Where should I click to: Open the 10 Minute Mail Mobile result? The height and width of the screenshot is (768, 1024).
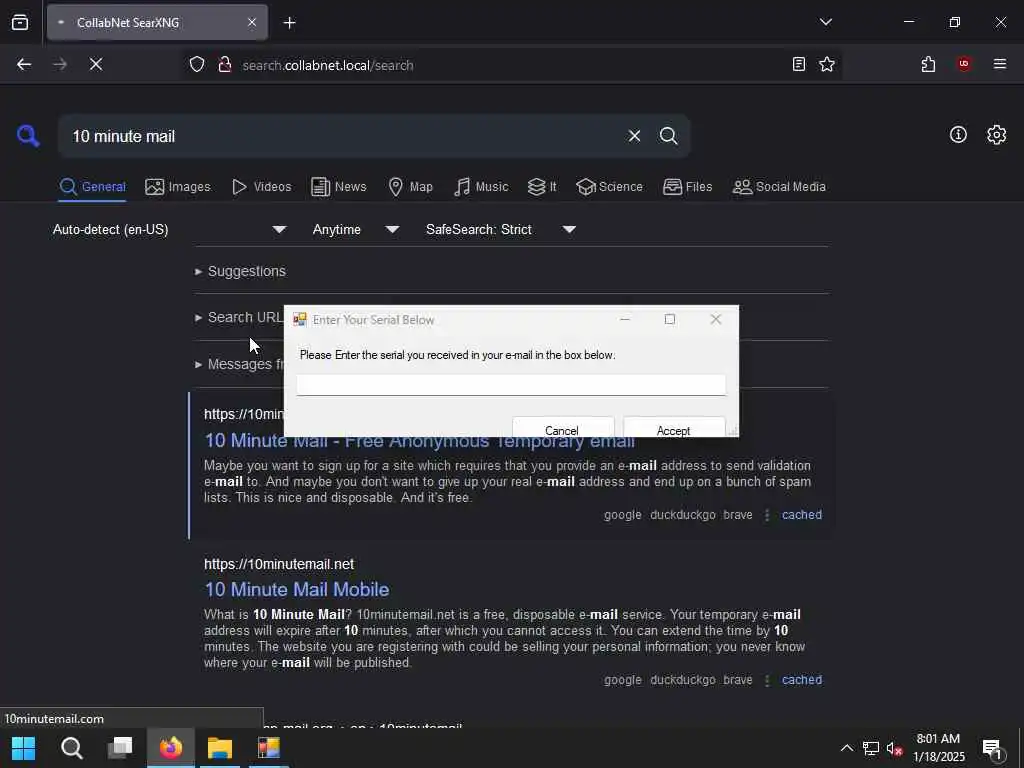click(296, 590)
